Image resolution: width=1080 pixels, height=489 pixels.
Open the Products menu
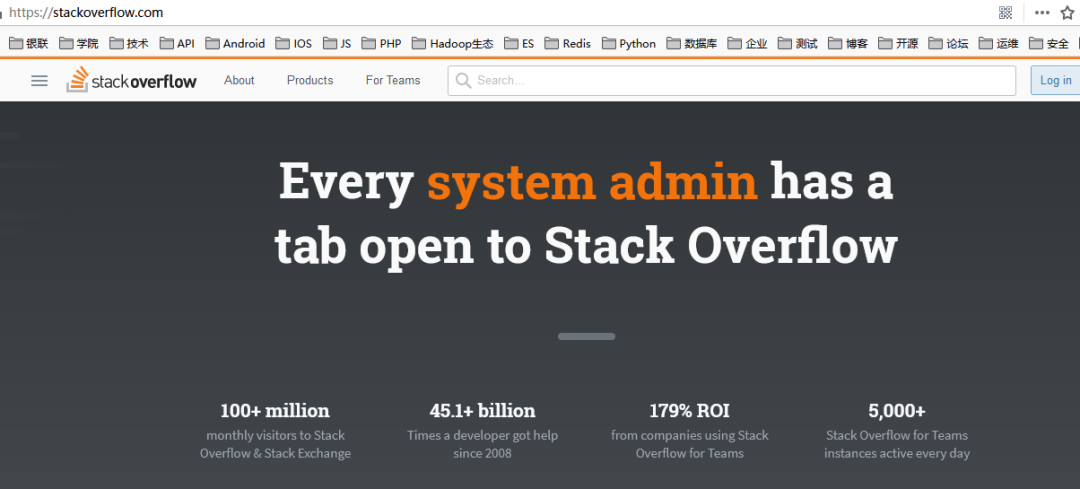(x=310, y=81)
